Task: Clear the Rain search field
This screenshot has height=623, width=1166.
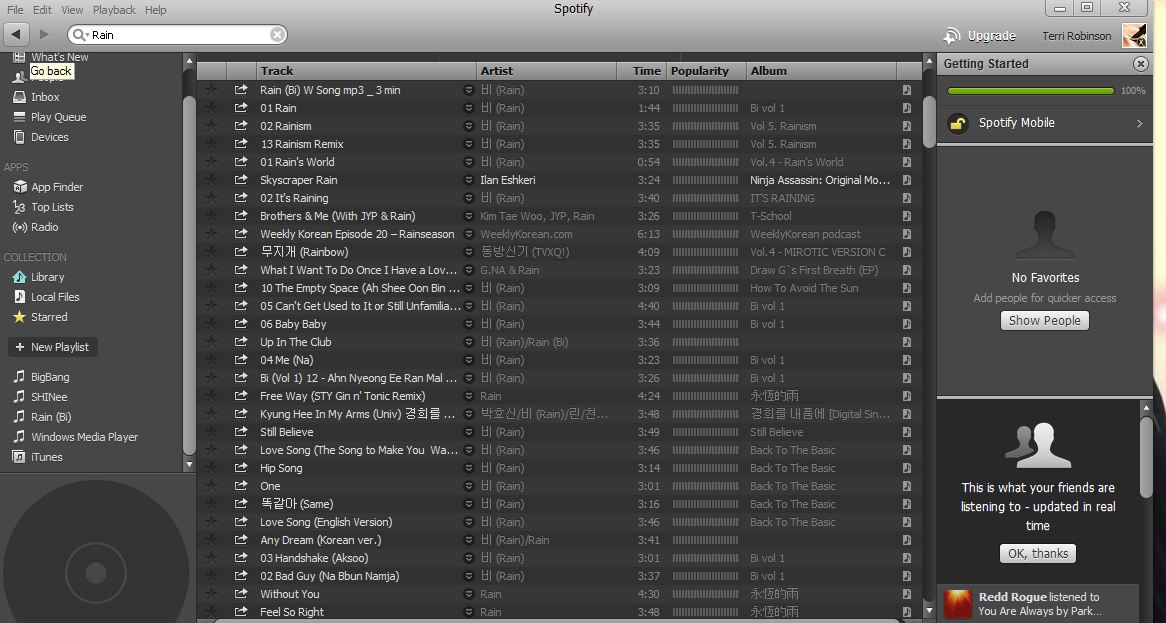Action: coord(277,34)
